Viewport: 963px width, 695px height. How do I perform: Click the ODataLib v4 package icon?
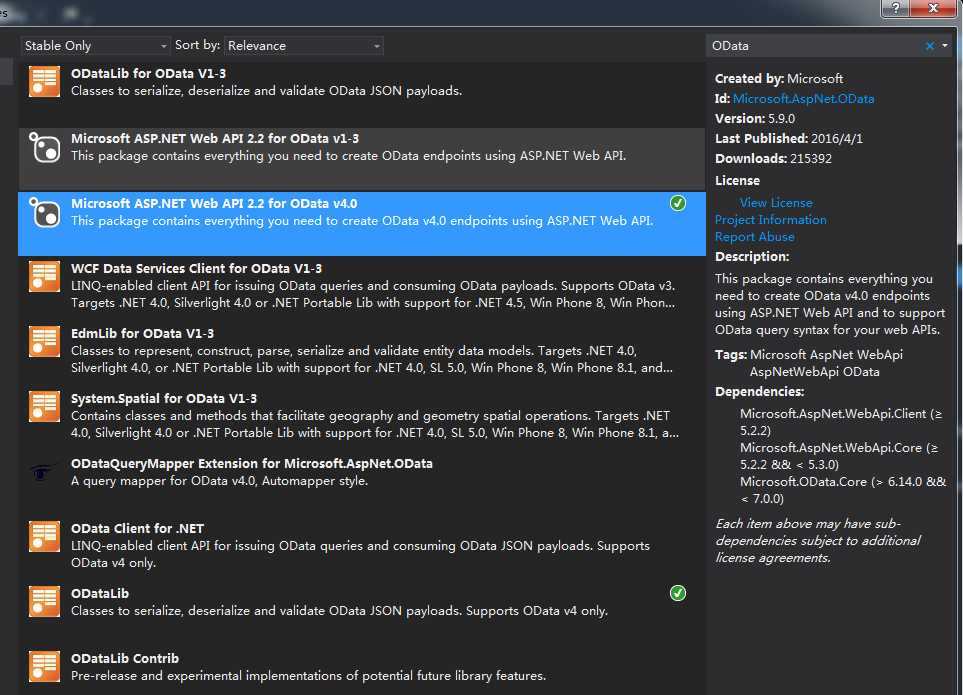pyautogui.click(x=44, y=602)
